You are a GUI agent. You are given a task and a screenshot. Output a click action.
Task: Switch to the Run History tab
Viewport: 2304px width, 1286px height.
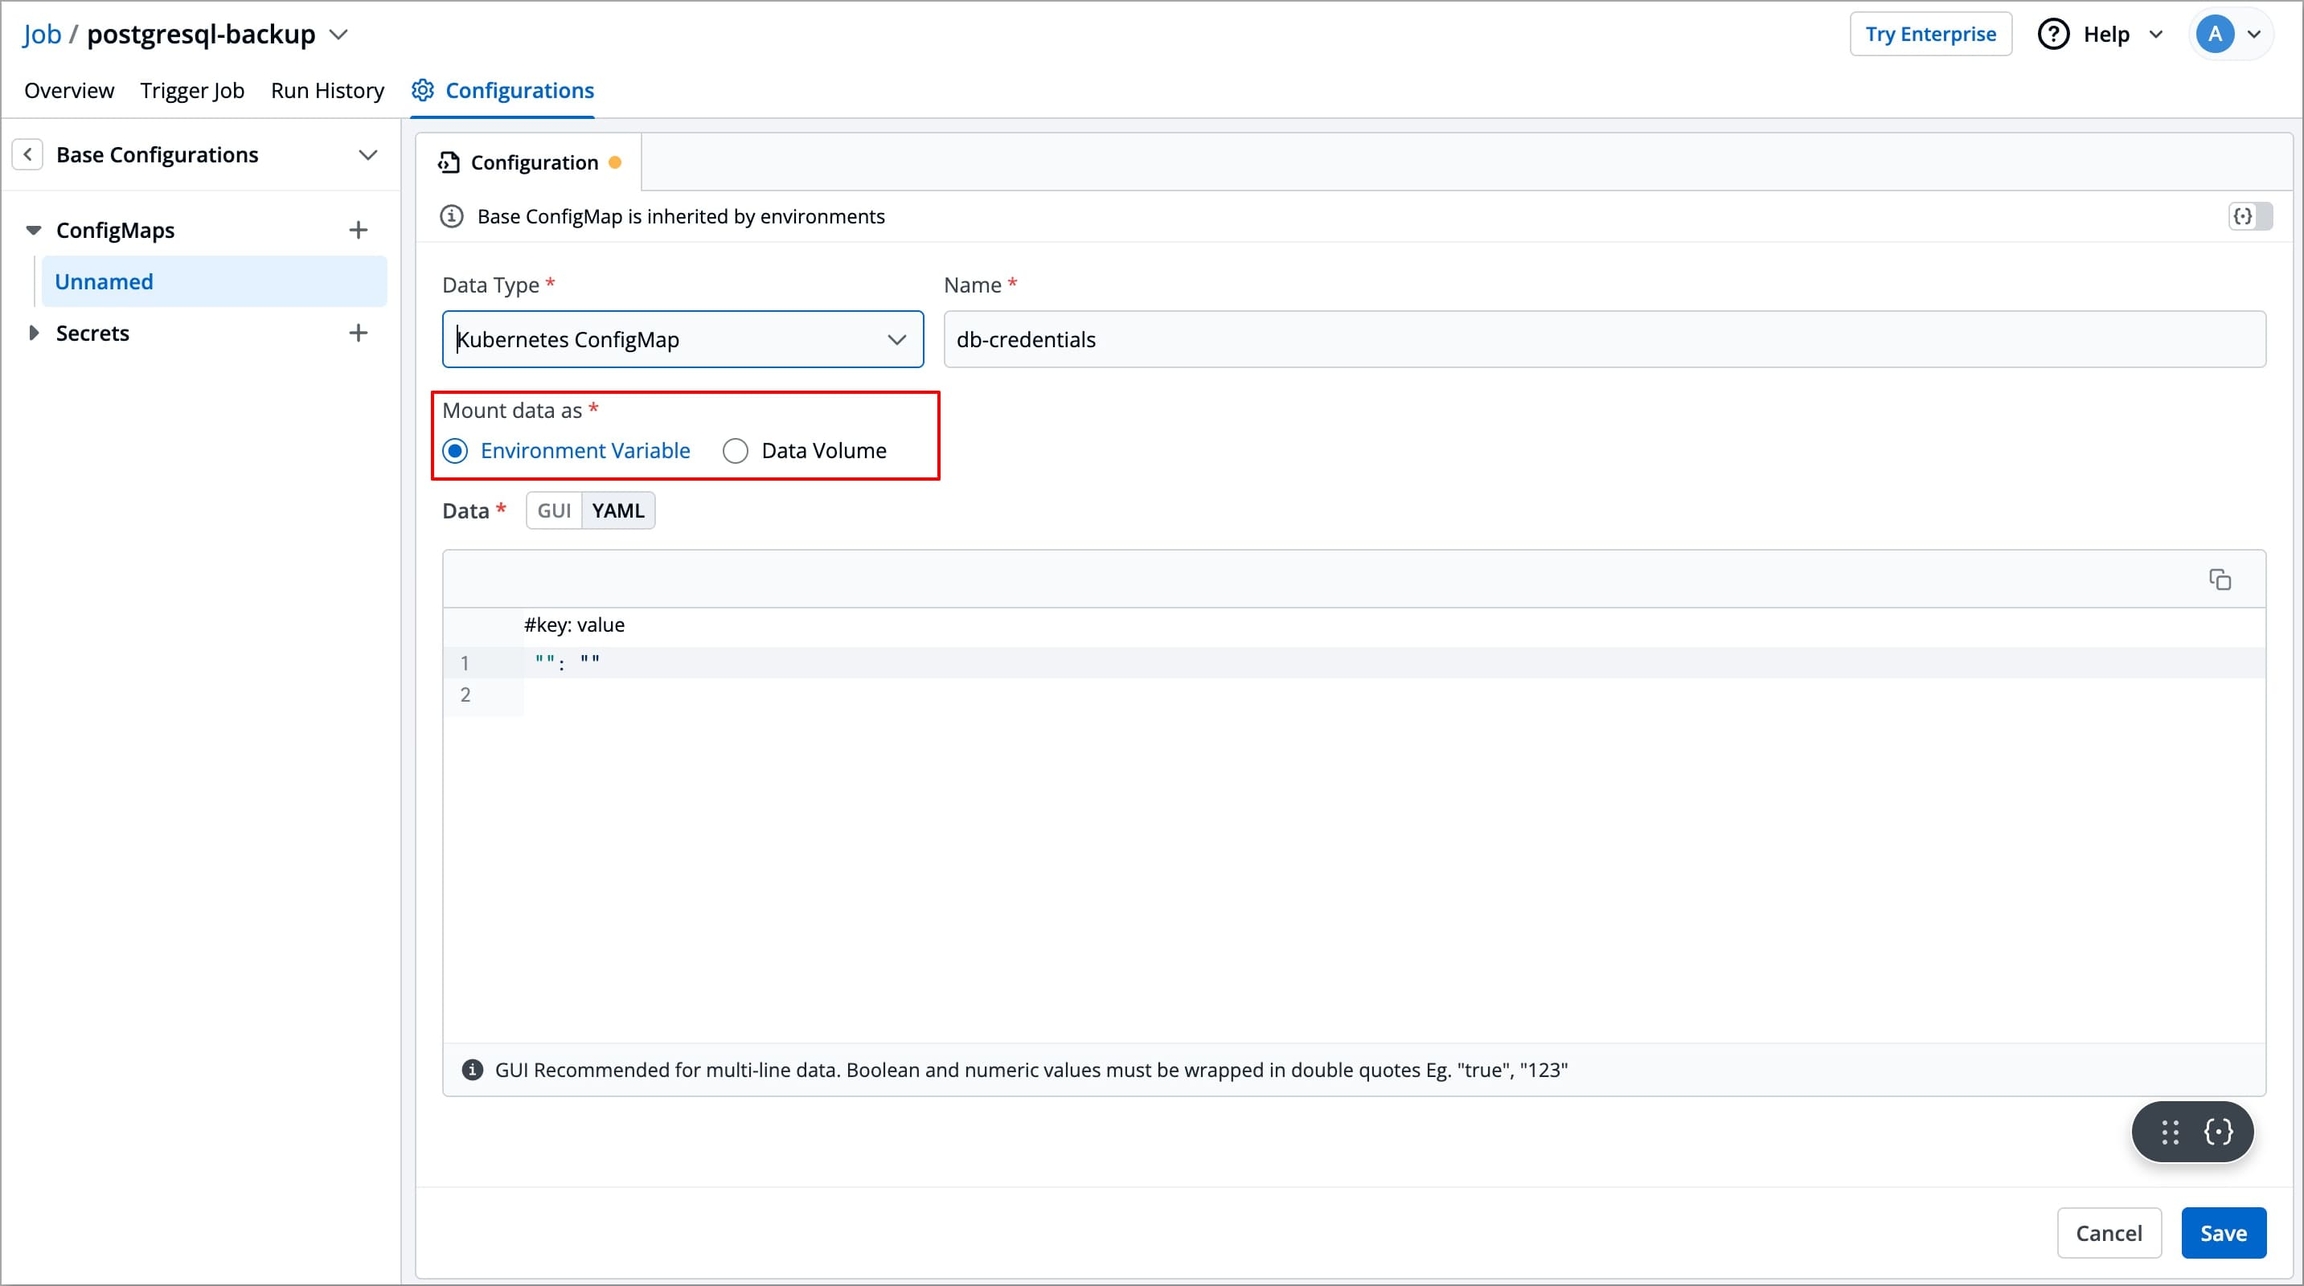327,90
